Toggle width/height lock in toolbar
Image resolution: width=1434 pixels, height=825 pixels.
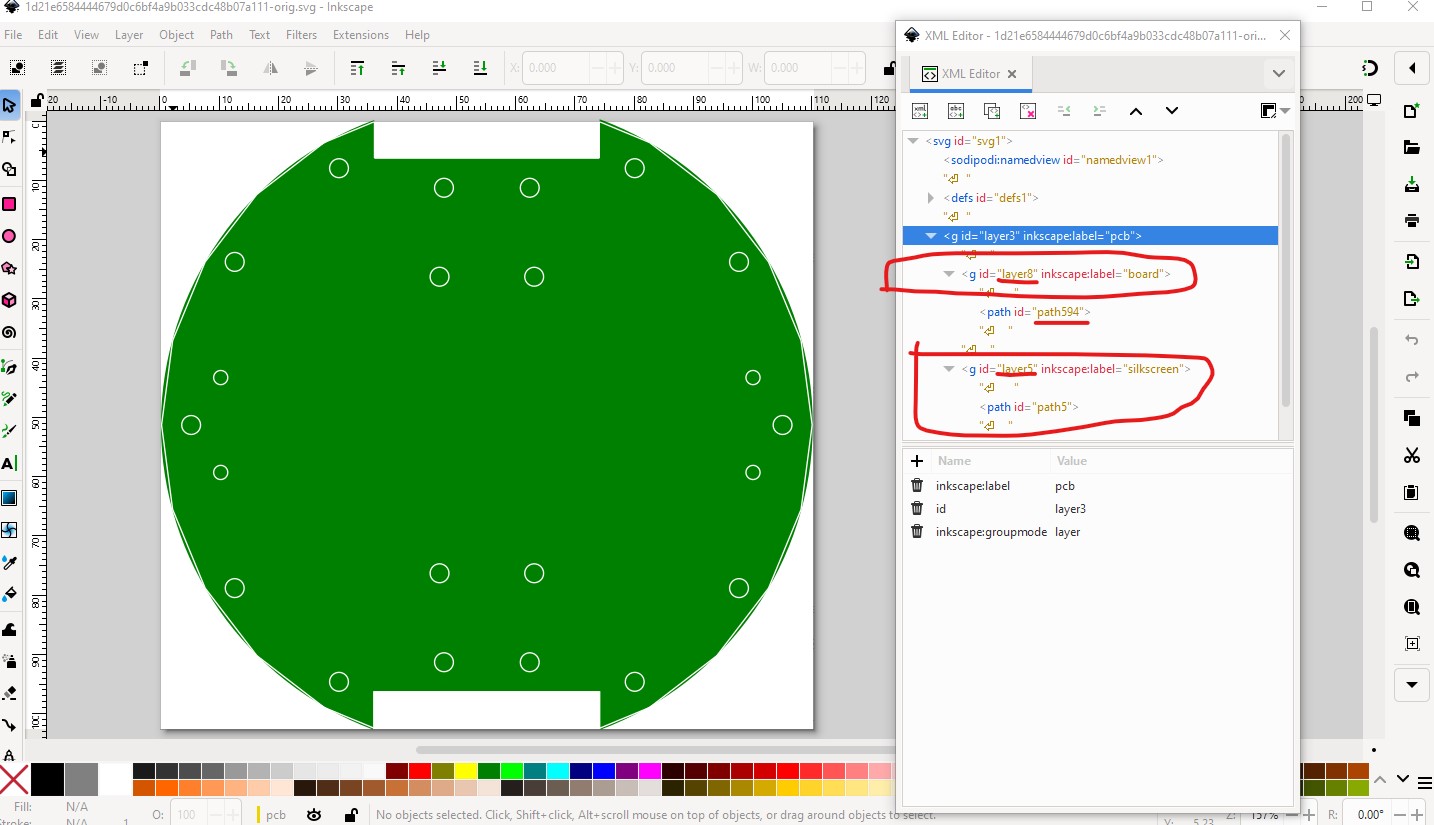pos(888,69)
